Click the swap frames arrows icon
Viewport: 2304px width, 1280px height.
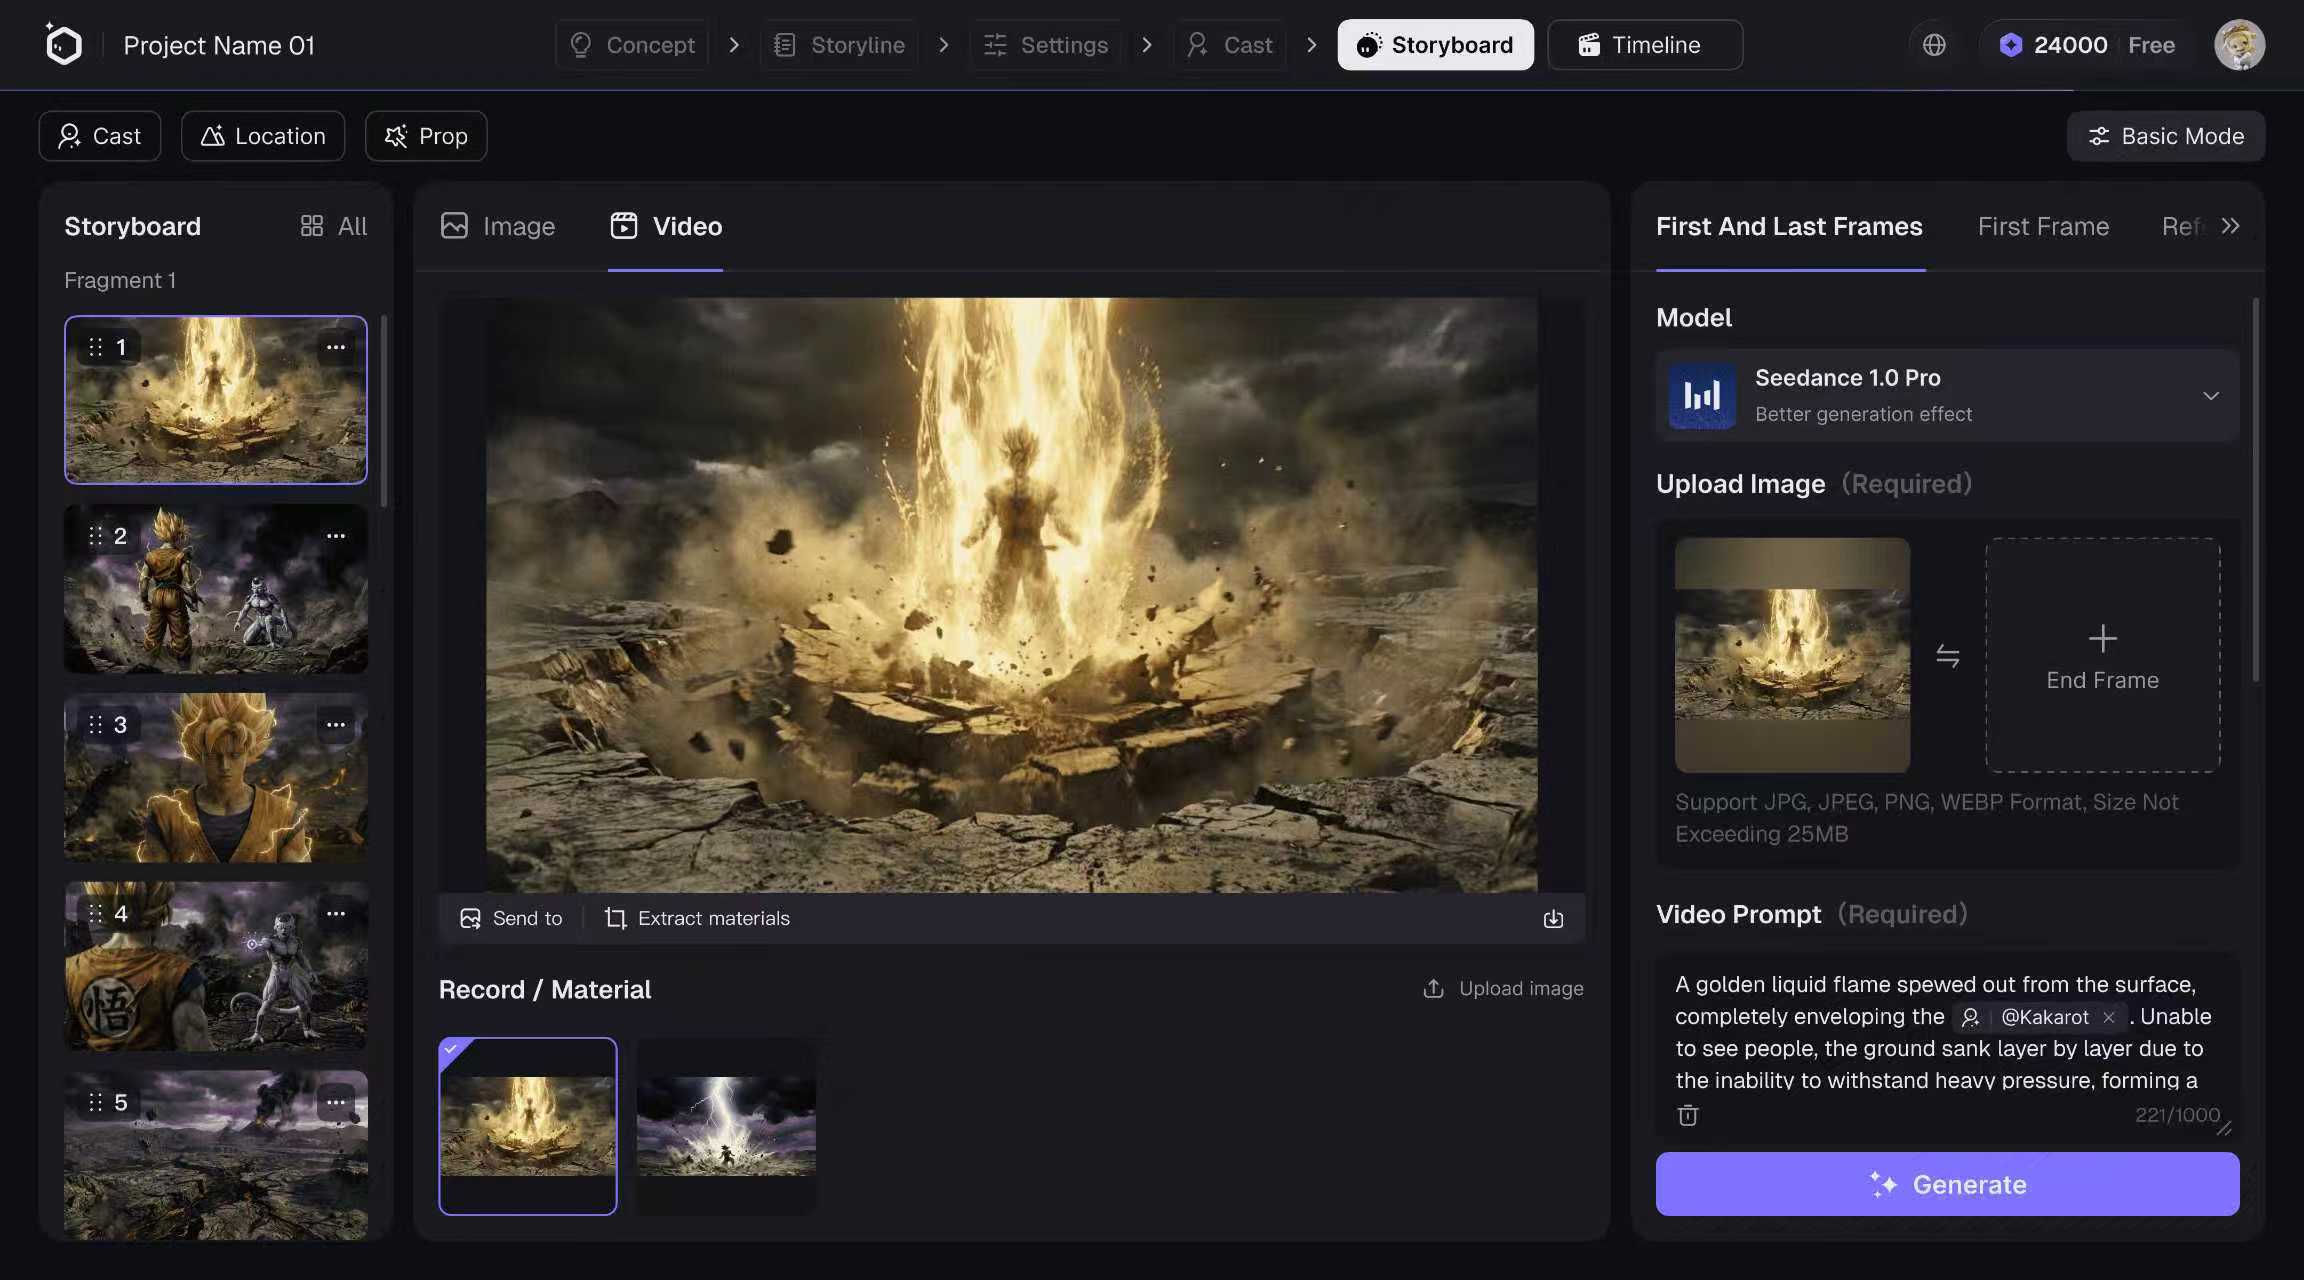pyautogui.click(x=1947, y=656)
